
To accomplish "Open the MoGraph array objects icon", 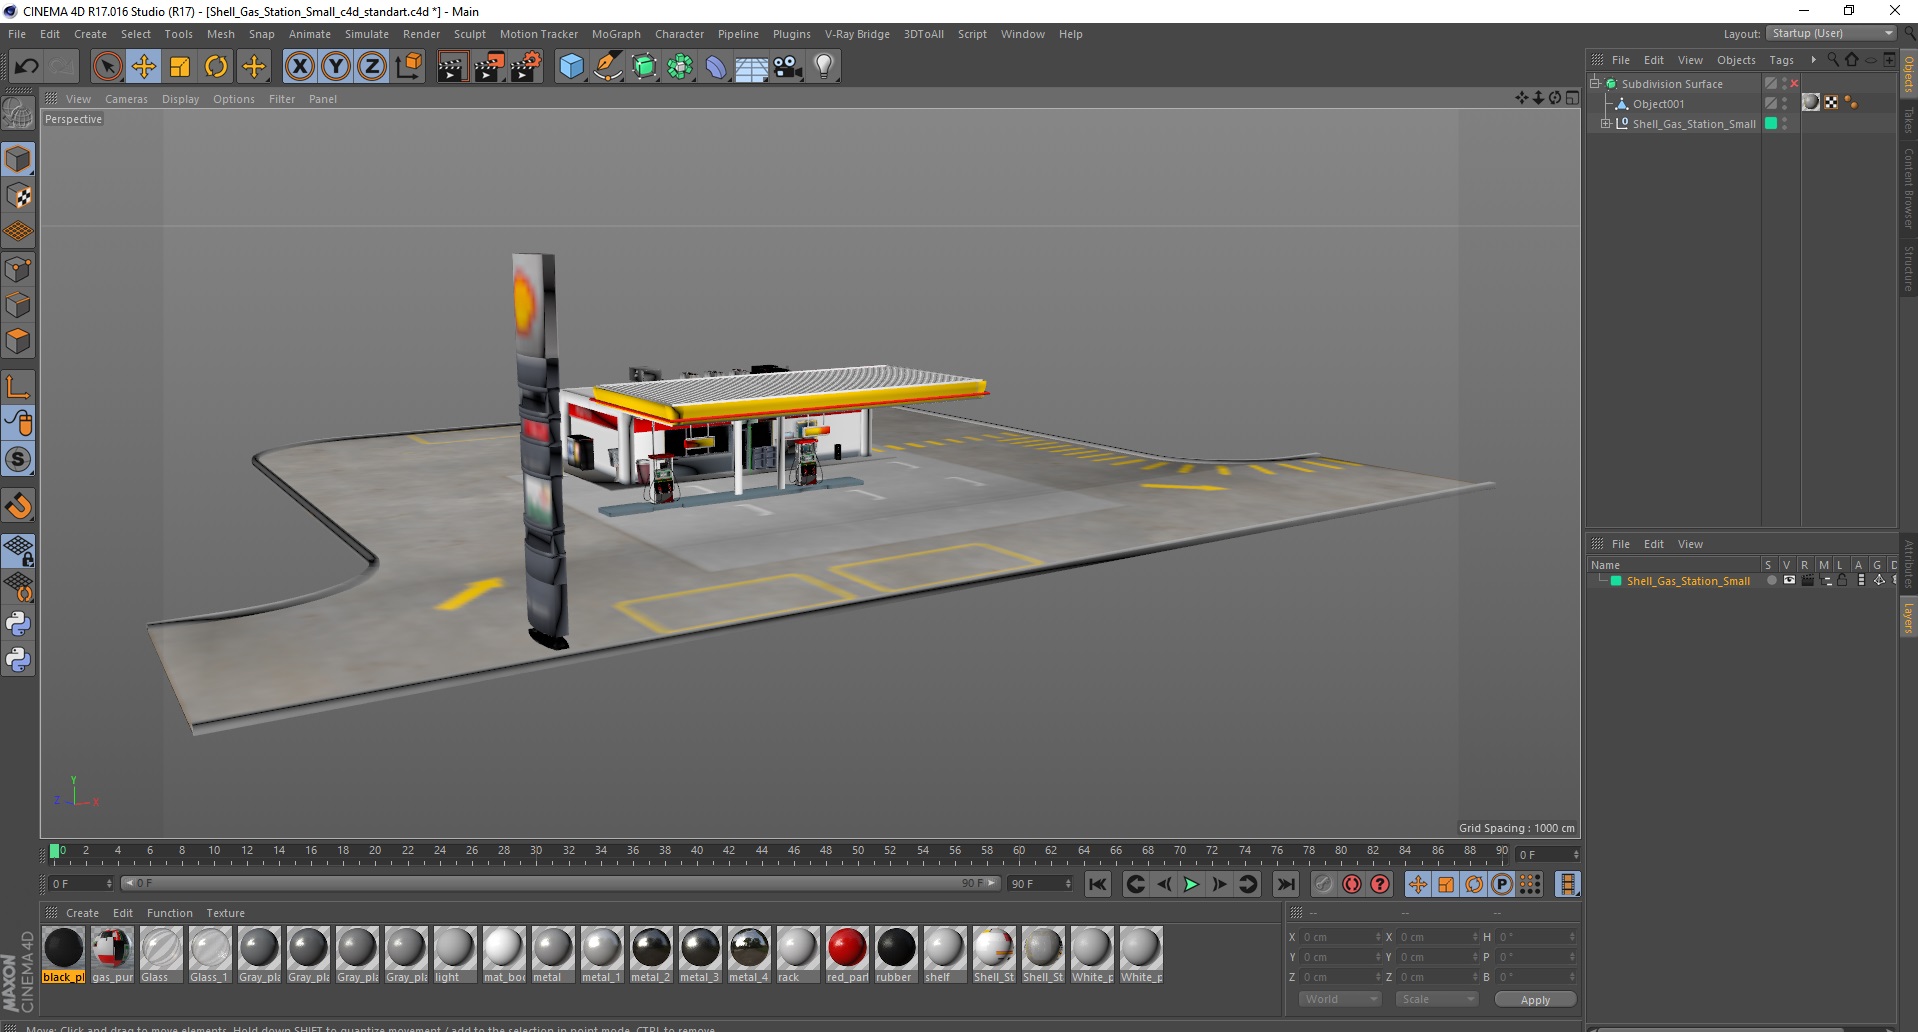I will pyautogui.click(x=680, y=67).
